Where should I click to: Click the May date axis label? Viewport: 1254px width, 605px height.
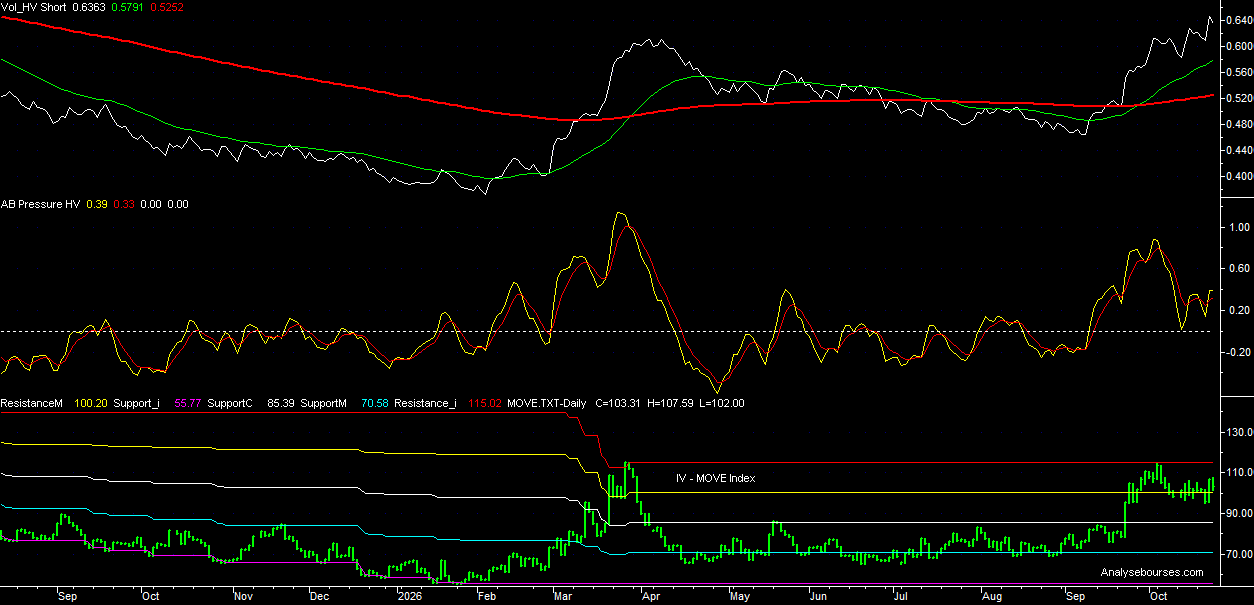[739, 595]
